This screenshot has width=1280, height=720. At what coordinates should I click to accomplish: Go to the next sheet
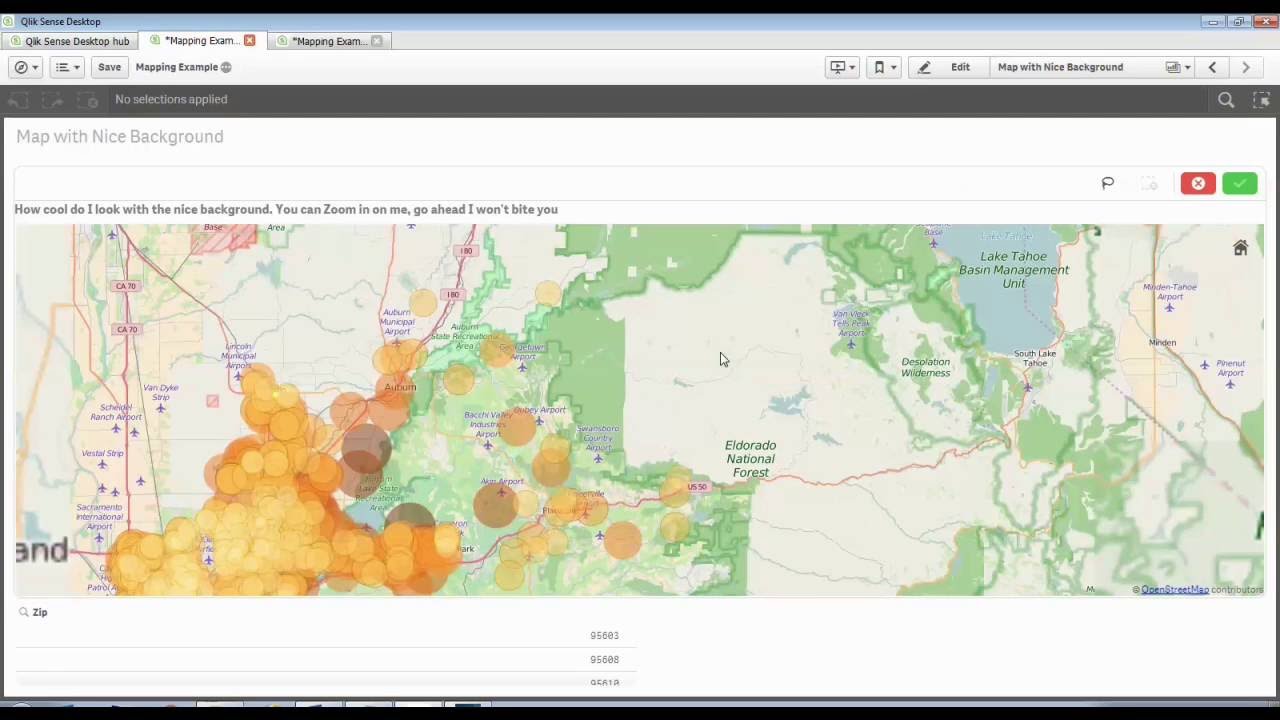(1246, 67)
